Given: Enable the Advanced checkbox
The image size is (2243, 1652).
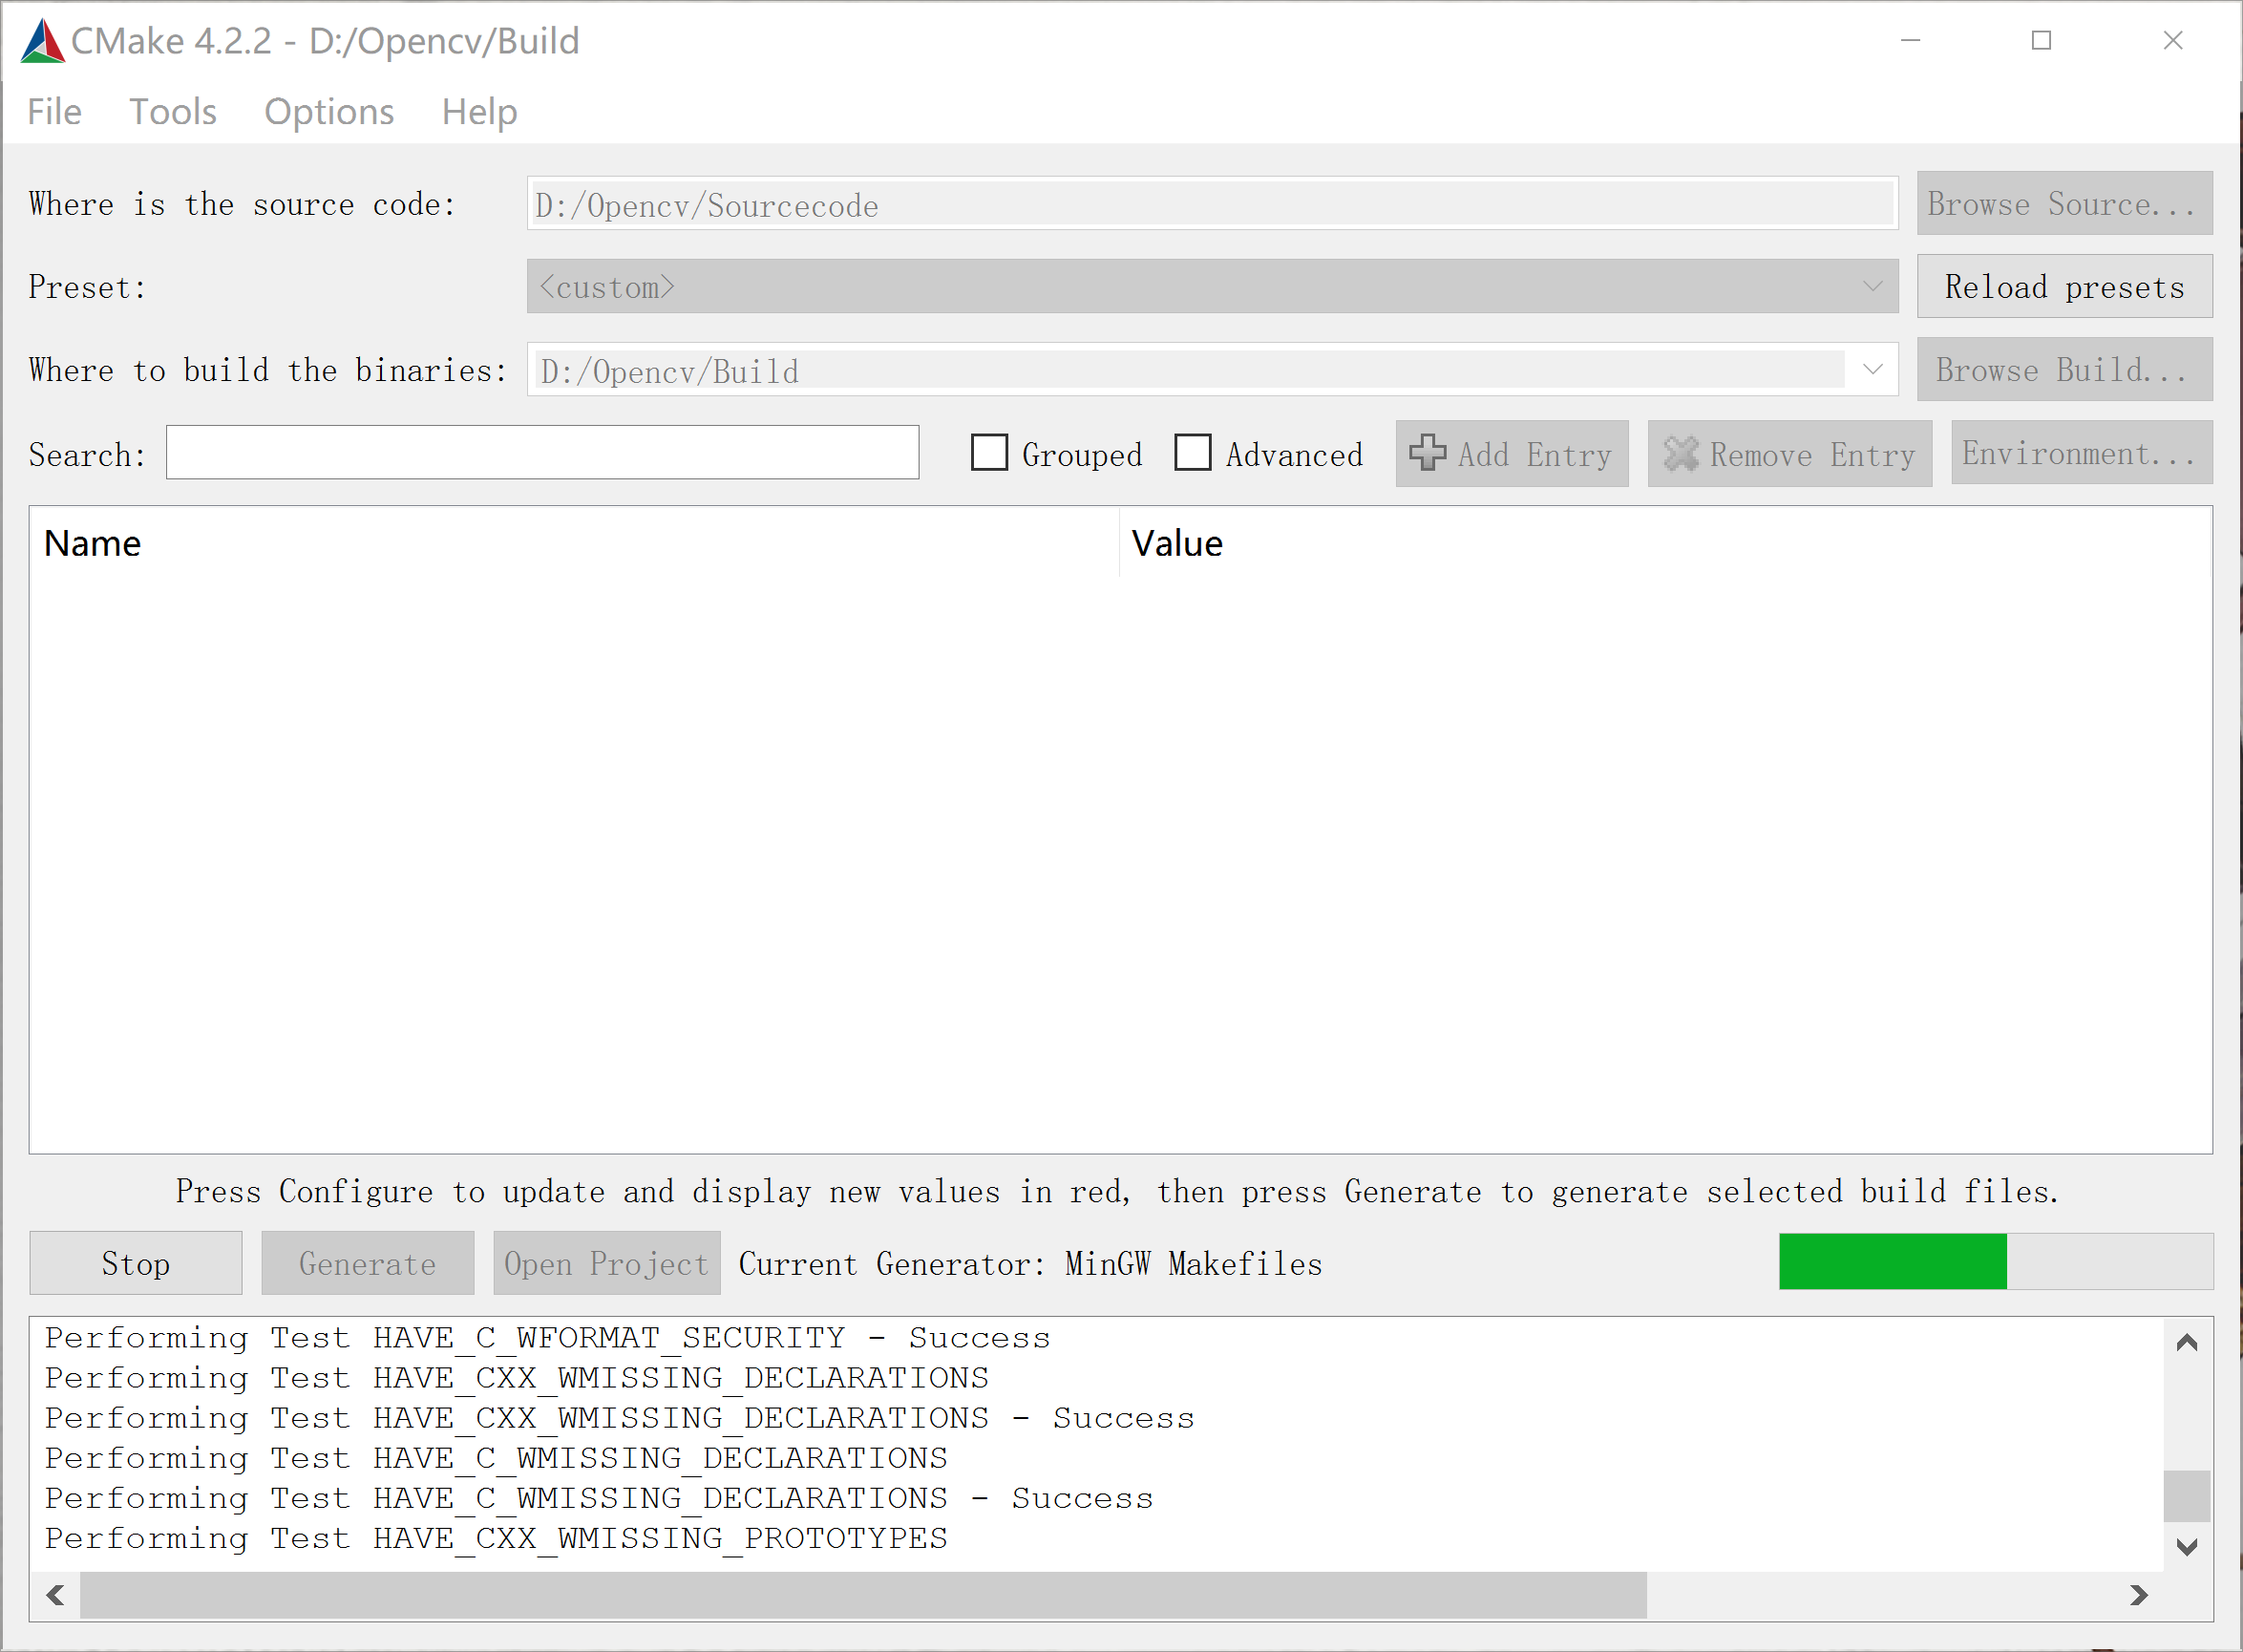Looking at the screenshot, I should (x=1193, y=453).
